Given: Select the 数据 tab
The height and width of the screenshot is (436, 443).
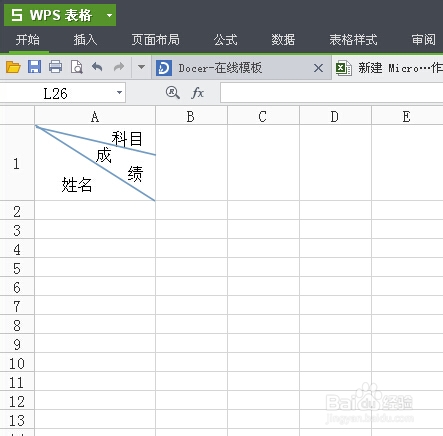Looking at the screenshot, I should pyautogui.click(x=283, y=40).
